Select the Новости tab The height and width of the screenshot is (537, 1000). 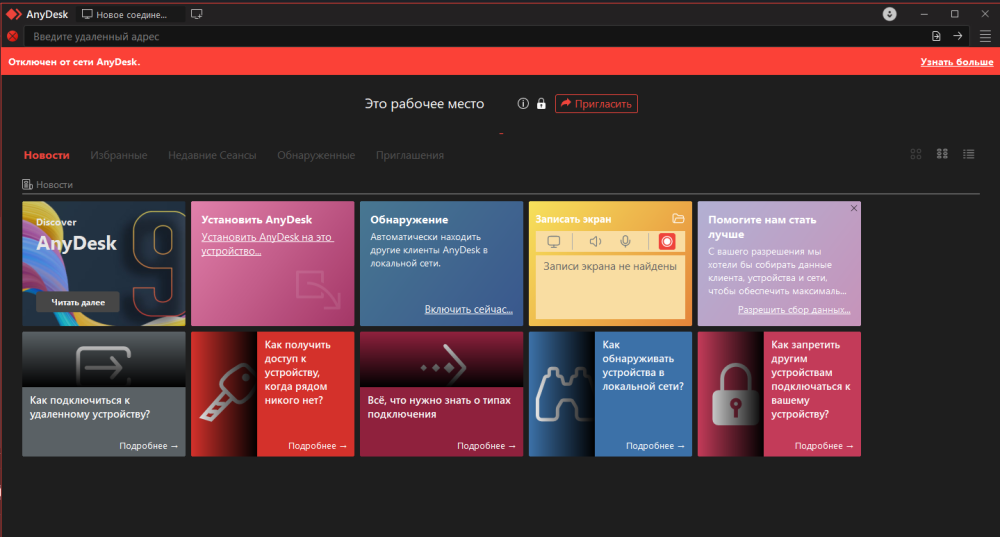pyautogui.click(x=47, y=155)
